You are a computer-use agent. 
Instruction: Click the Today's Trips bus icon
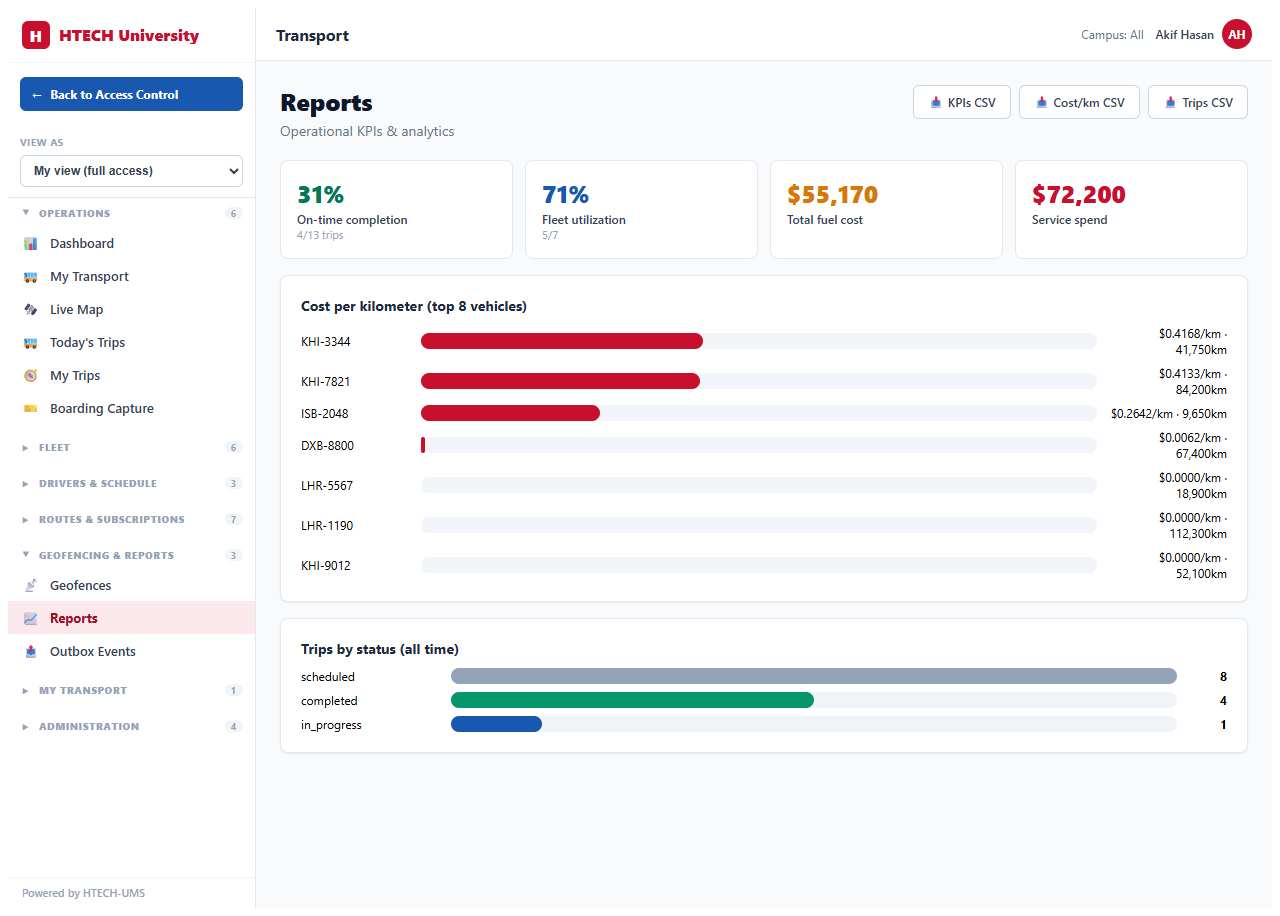(x=31, y=343)
